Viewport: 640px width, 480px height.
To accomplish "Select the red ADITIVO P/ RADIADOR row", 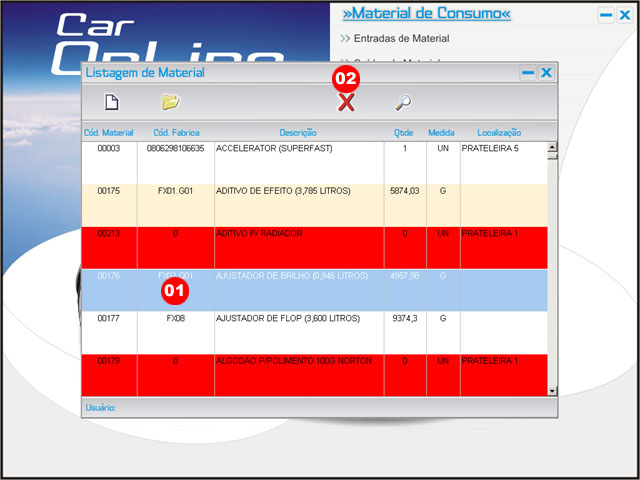I will click(298, 234).
